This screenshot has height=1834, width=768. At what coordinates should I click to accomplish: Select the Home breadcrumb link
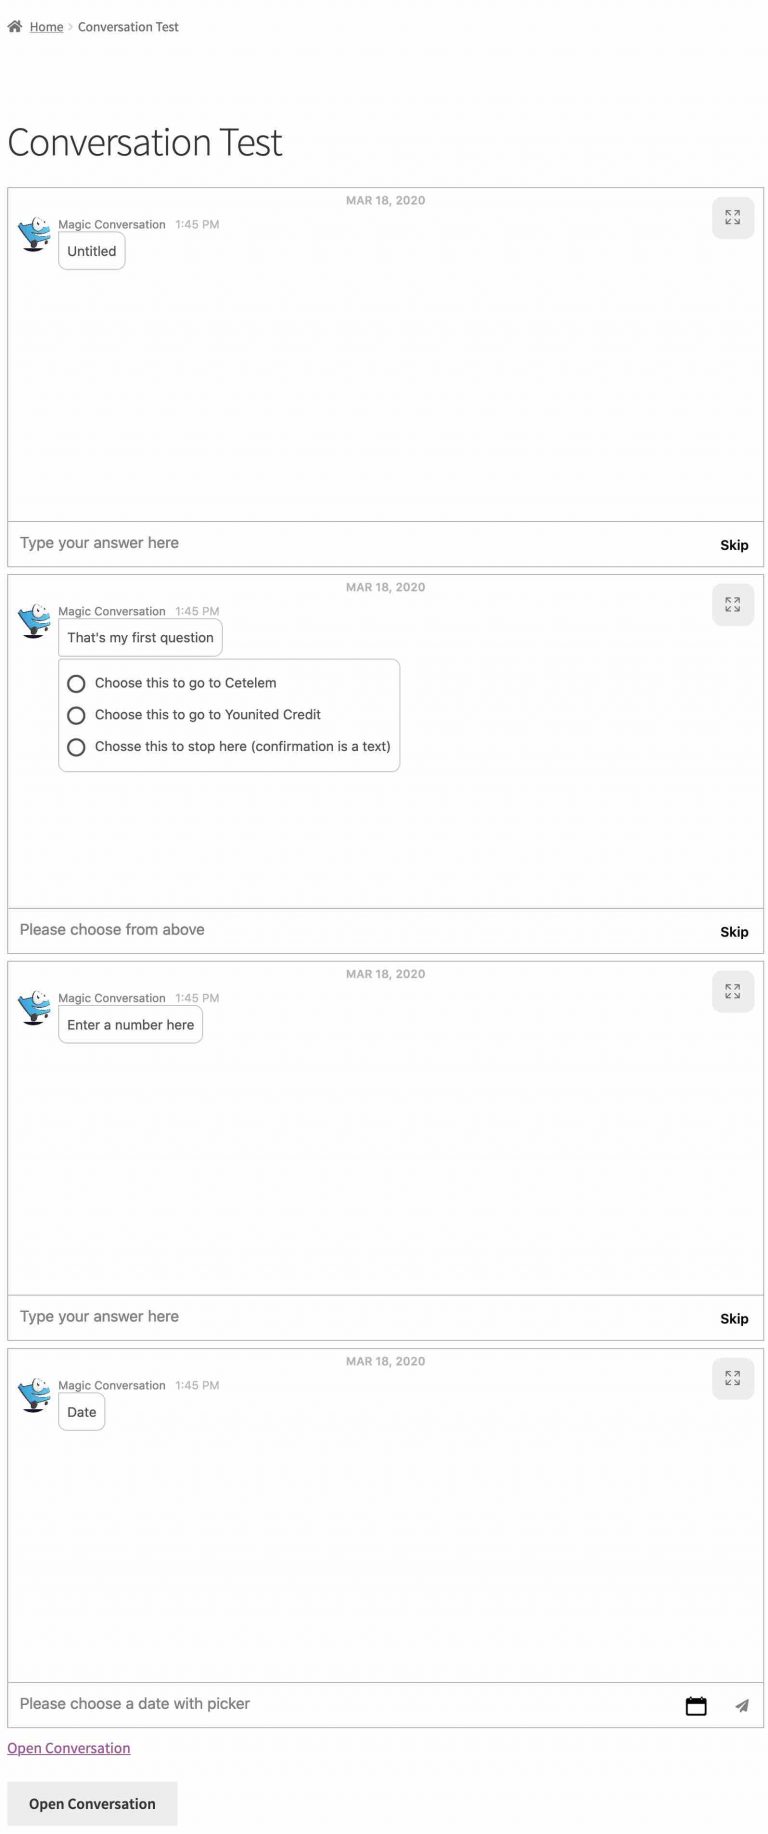(46, 26)
